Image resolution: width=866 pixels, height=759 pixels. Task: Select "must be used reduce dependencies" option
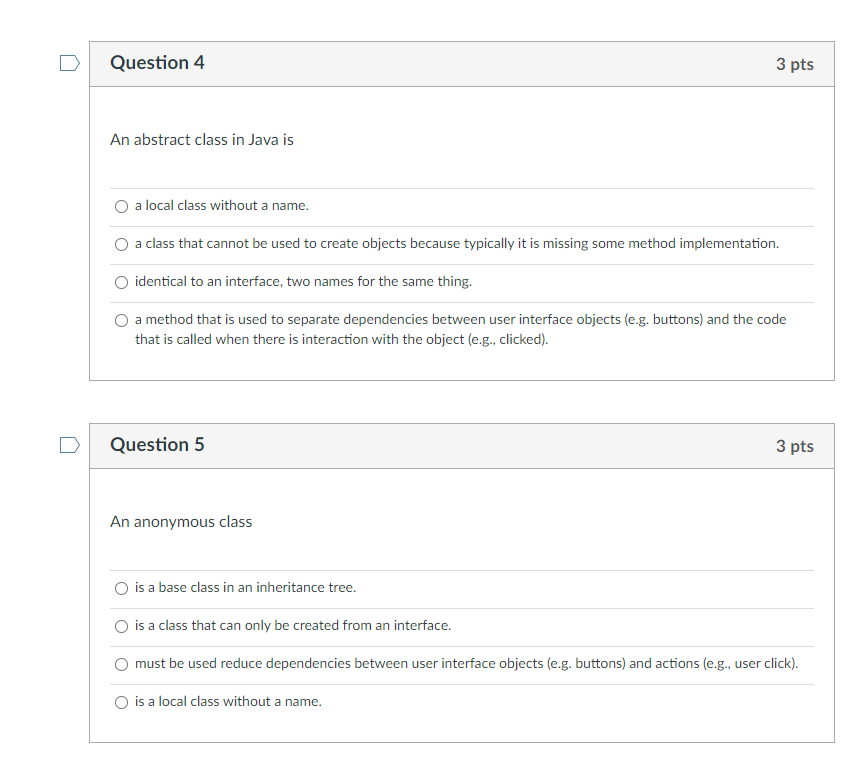(121, 664)
